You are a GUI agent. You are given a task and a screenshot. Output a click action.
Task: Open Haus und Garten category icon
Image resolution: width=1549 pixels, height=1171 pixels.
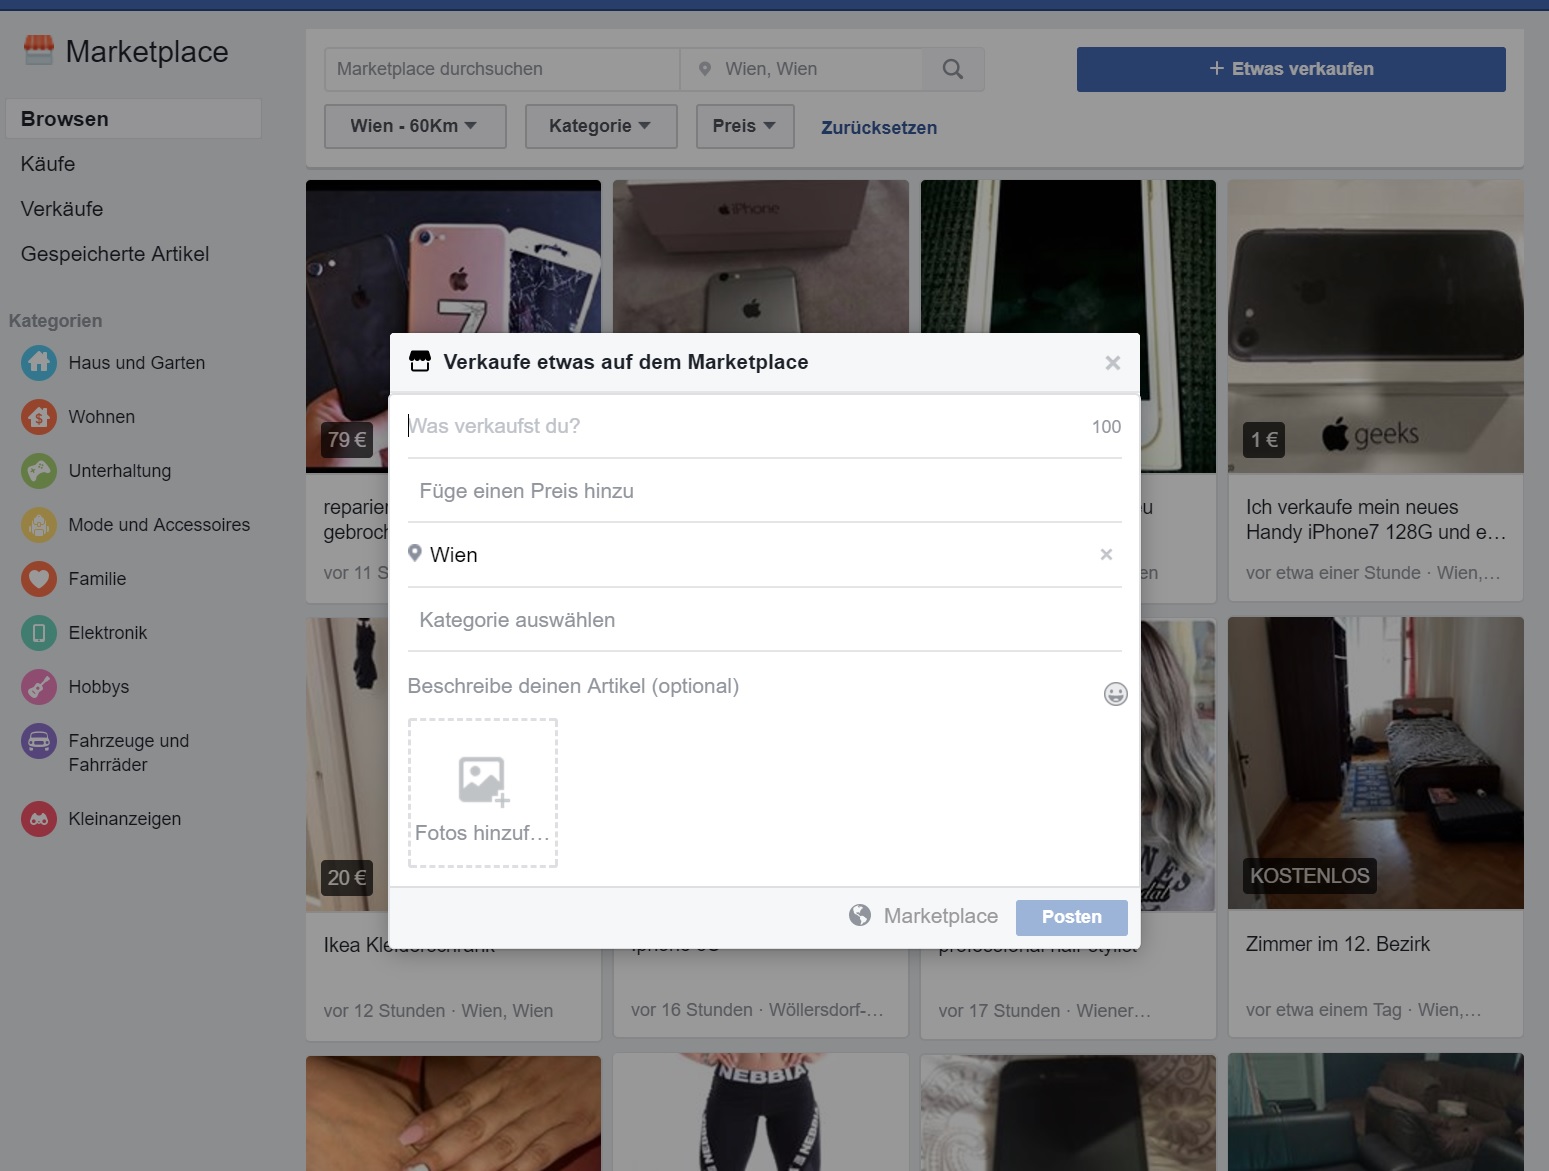39,362
